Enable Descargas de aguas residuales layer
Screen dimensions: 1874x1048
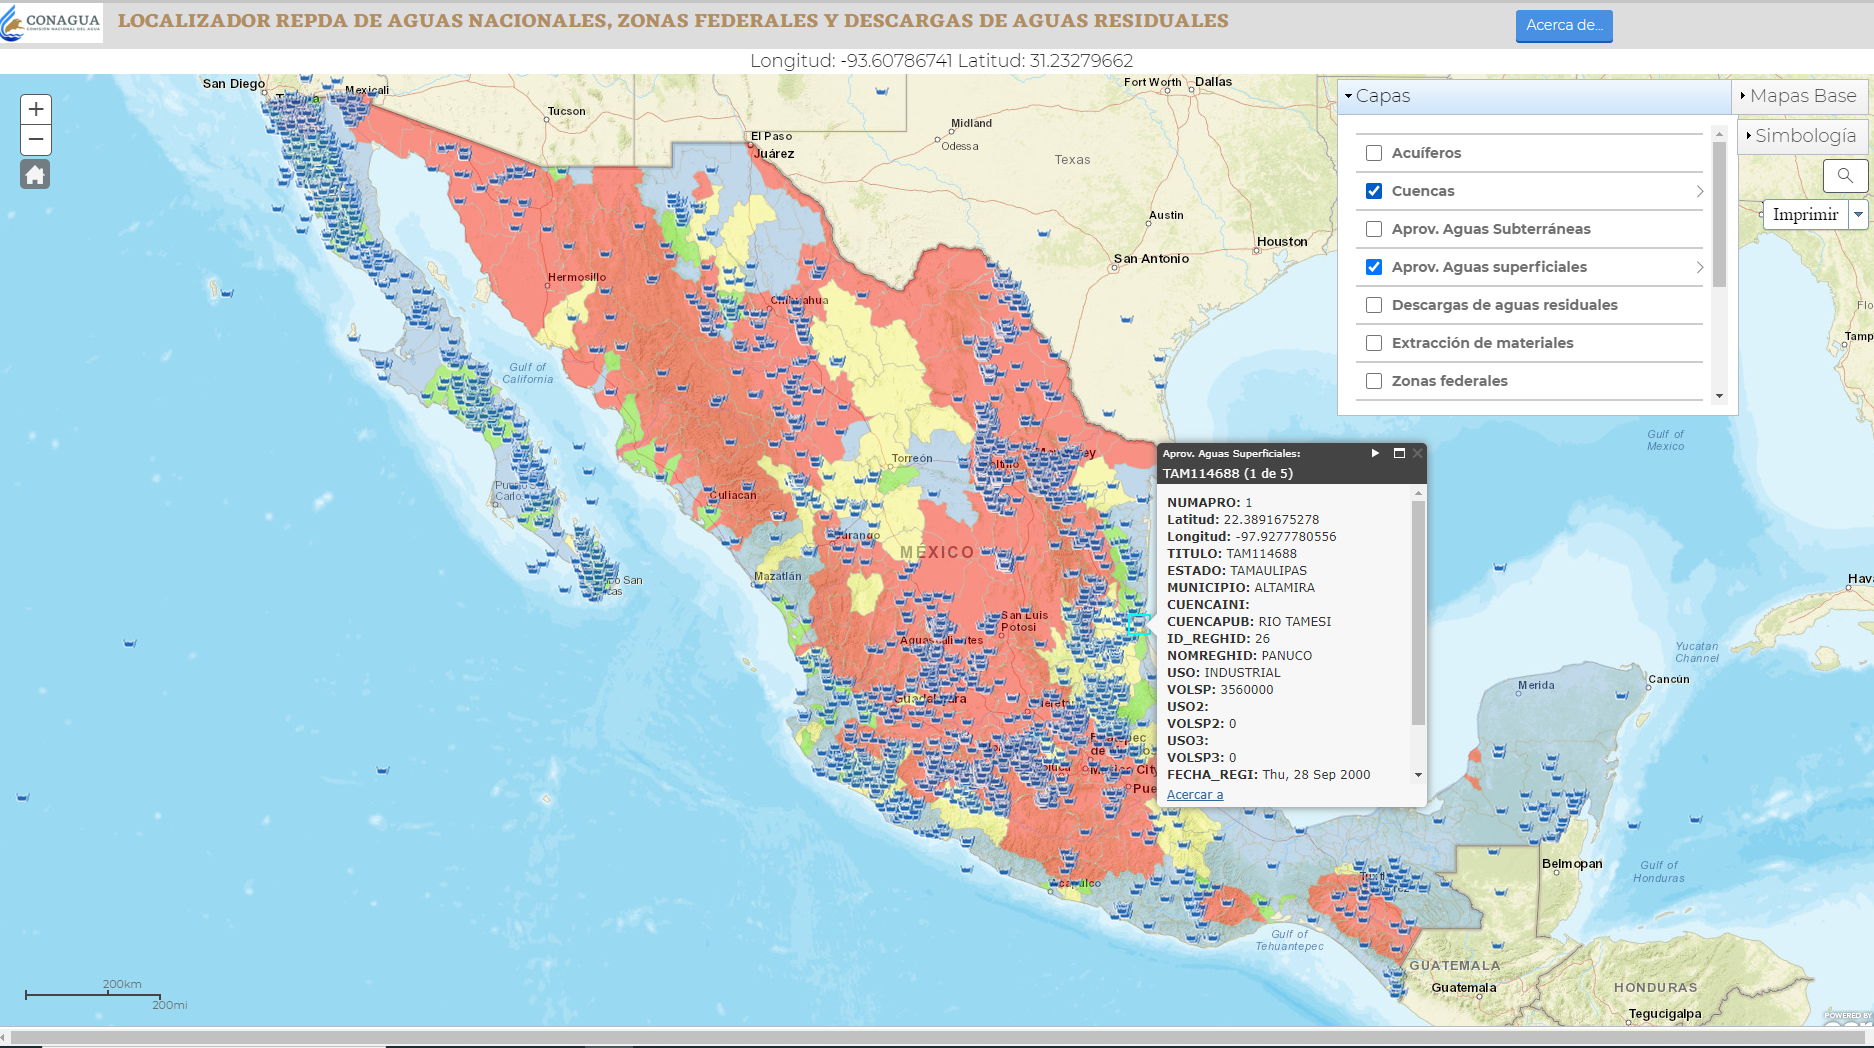click(x=1374, y=305)
